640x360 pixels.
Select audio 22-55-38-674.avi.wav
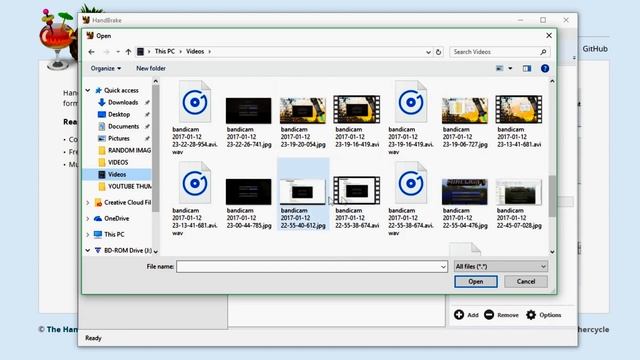pos(411,199)
